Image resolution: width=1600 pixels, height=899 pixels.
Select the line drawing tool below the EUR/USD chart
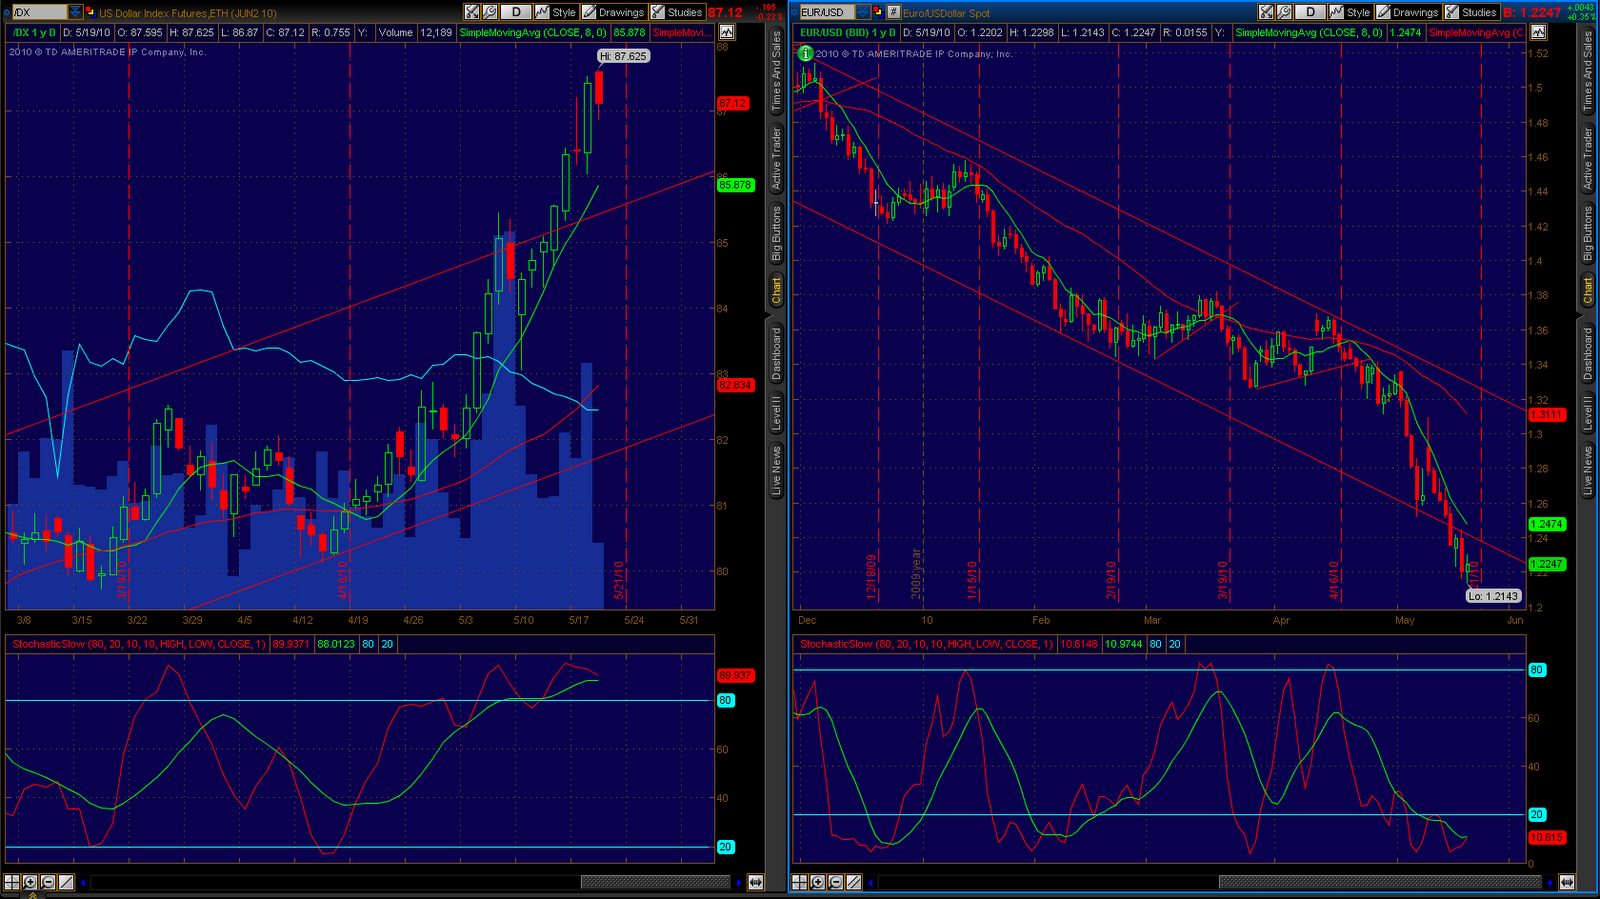click(854, 882)
